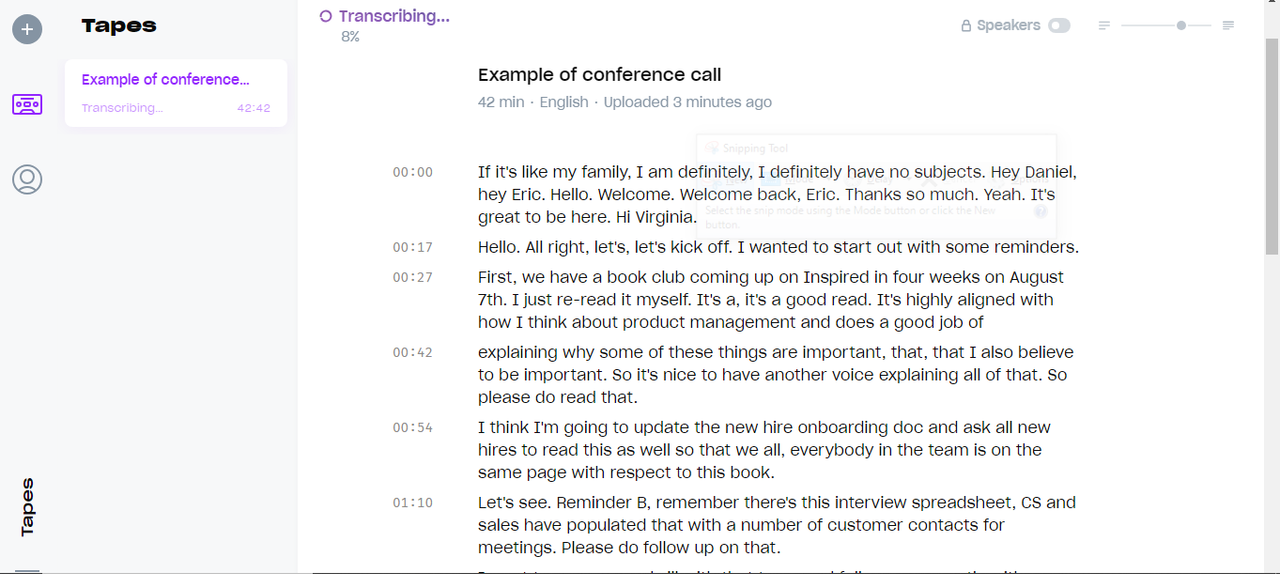Jump to the 00:17 timestamp
This screenshot has width=1280, height=574.
(412, 247)
